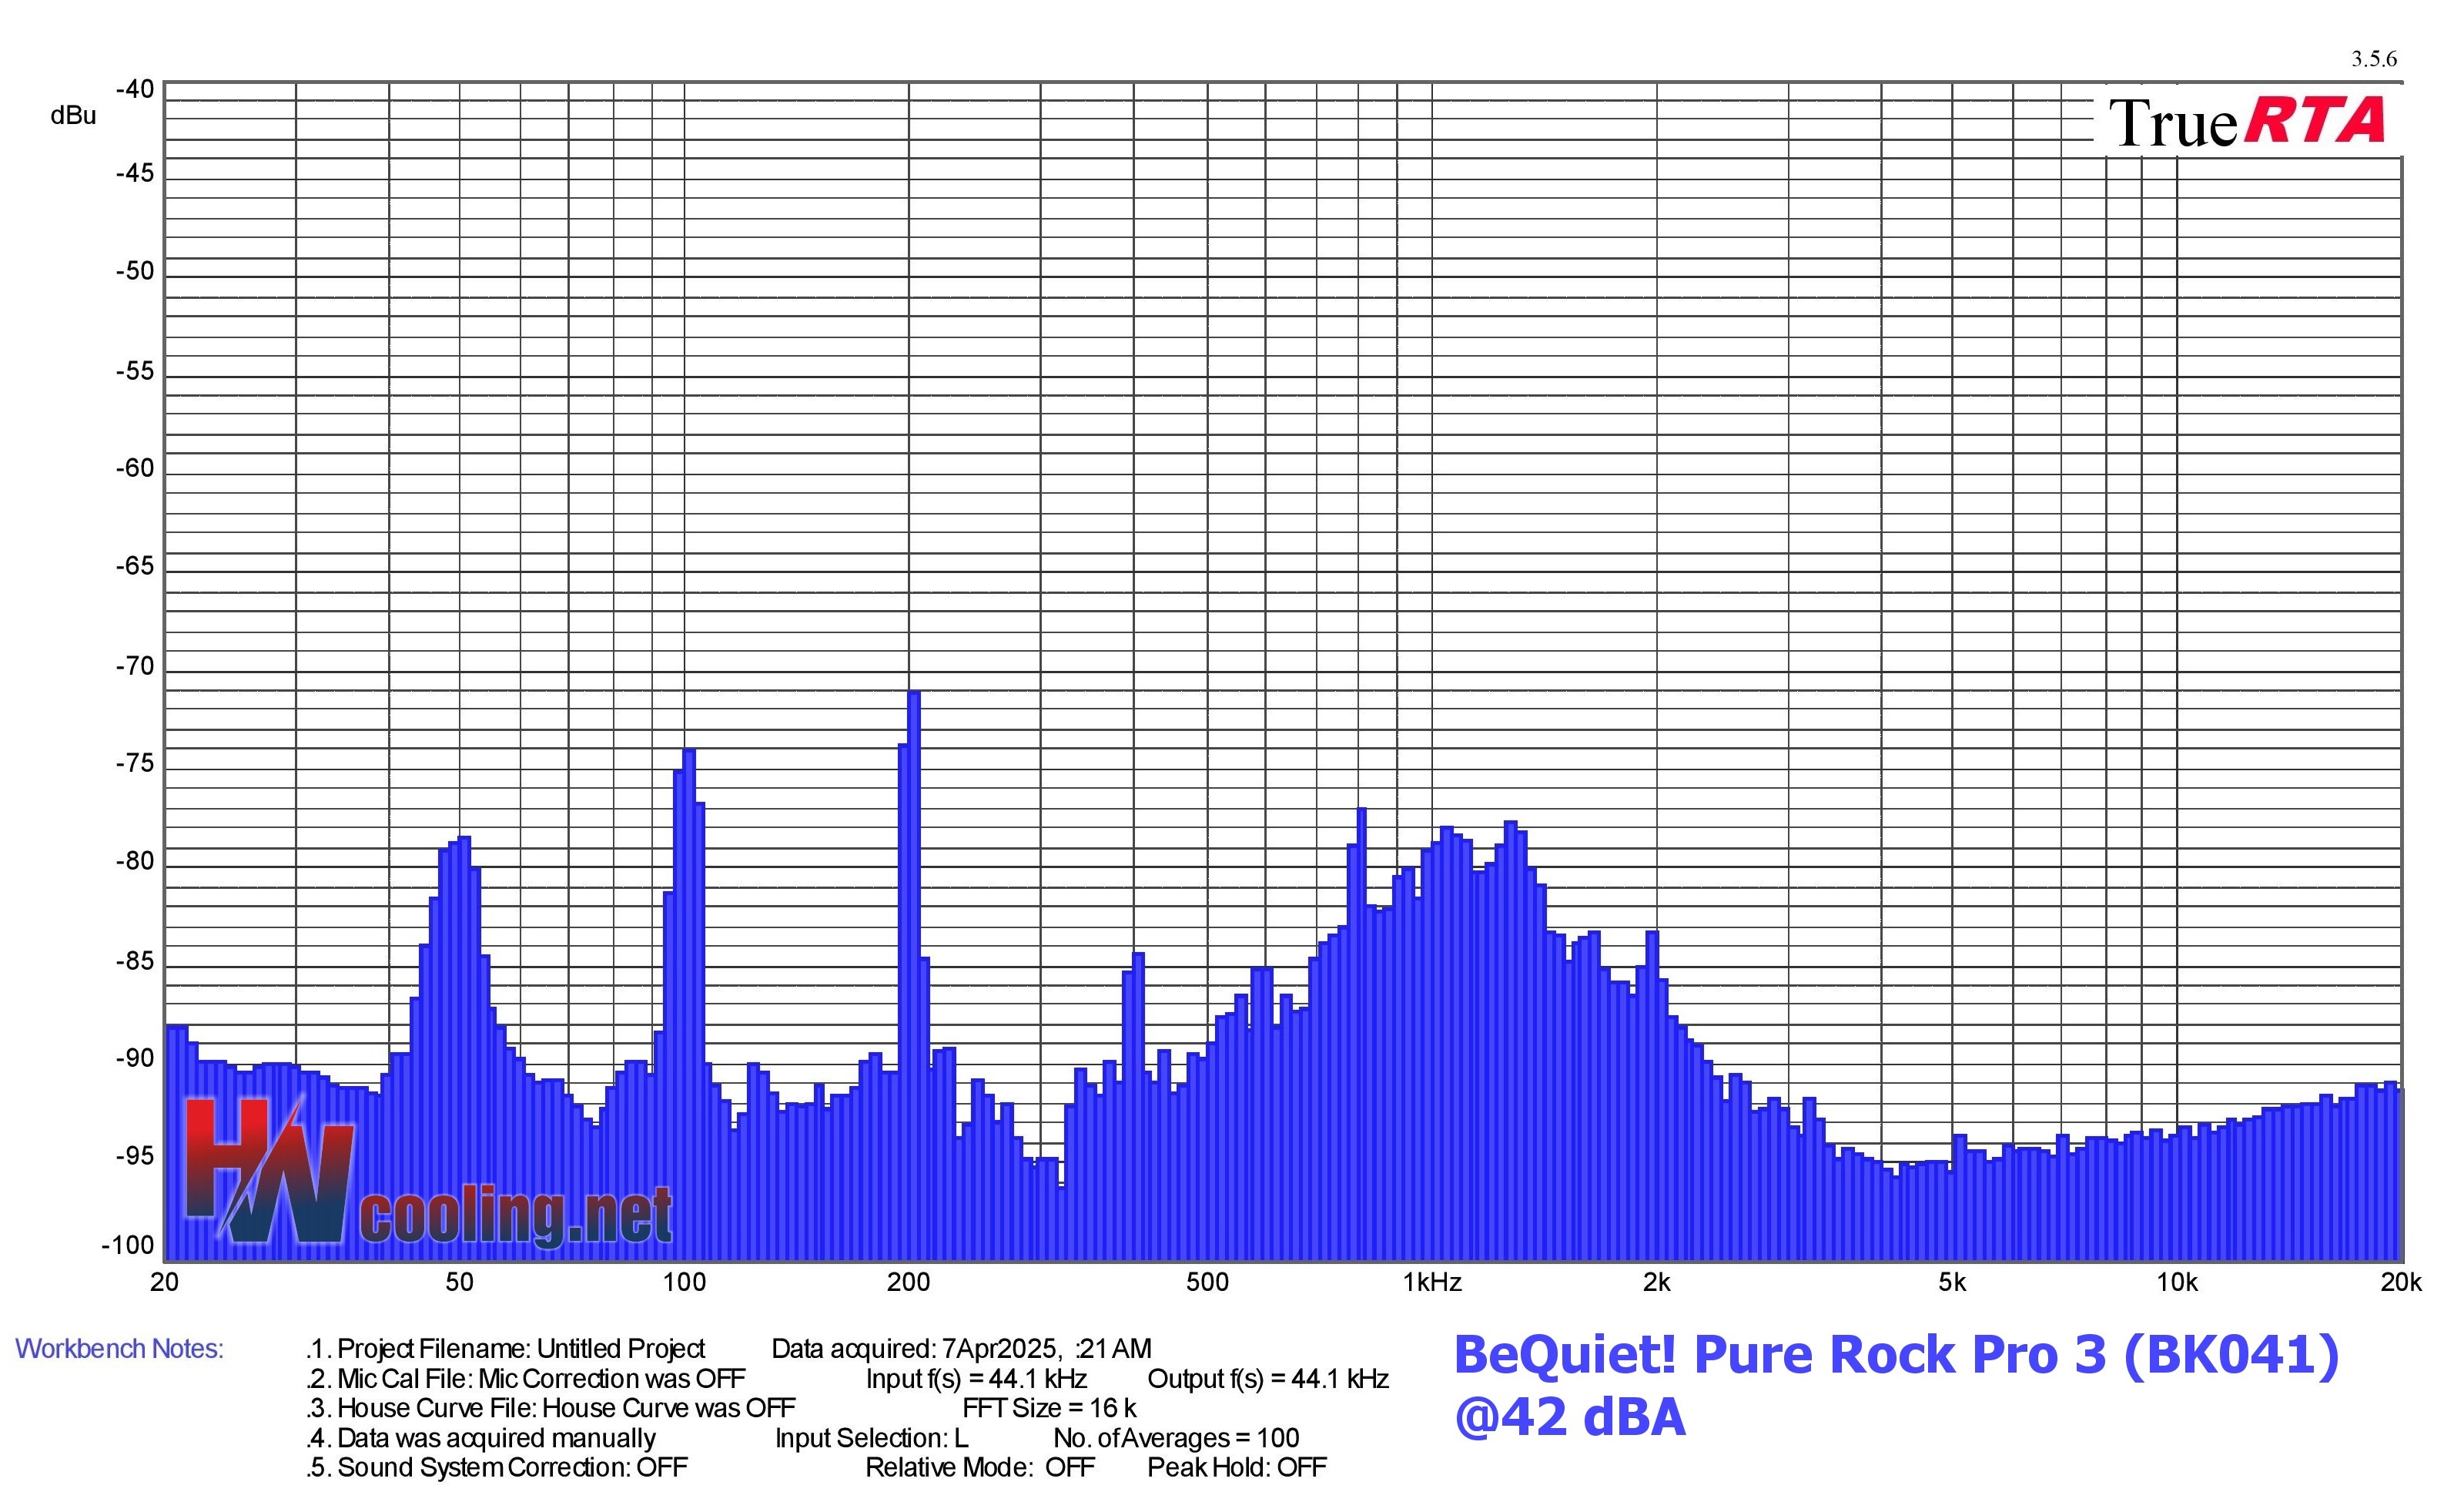This screenshot has height=1502, width=2464.
Task: Select the "Data was acquired manually" note
Action: click(496, 1438)
